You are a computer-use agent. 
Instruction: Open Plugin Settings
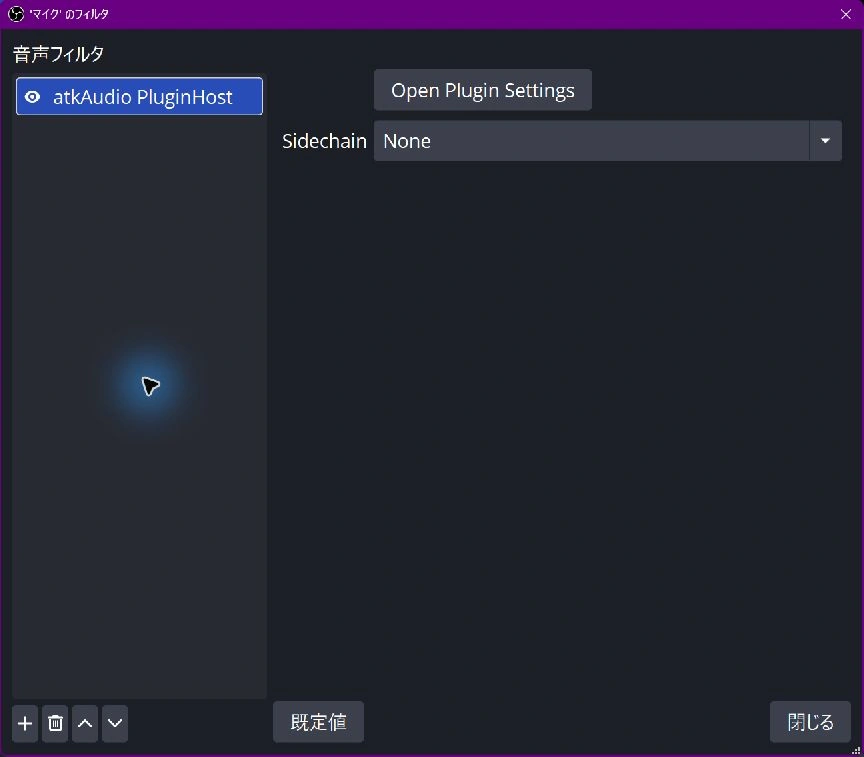coord(483,90)
